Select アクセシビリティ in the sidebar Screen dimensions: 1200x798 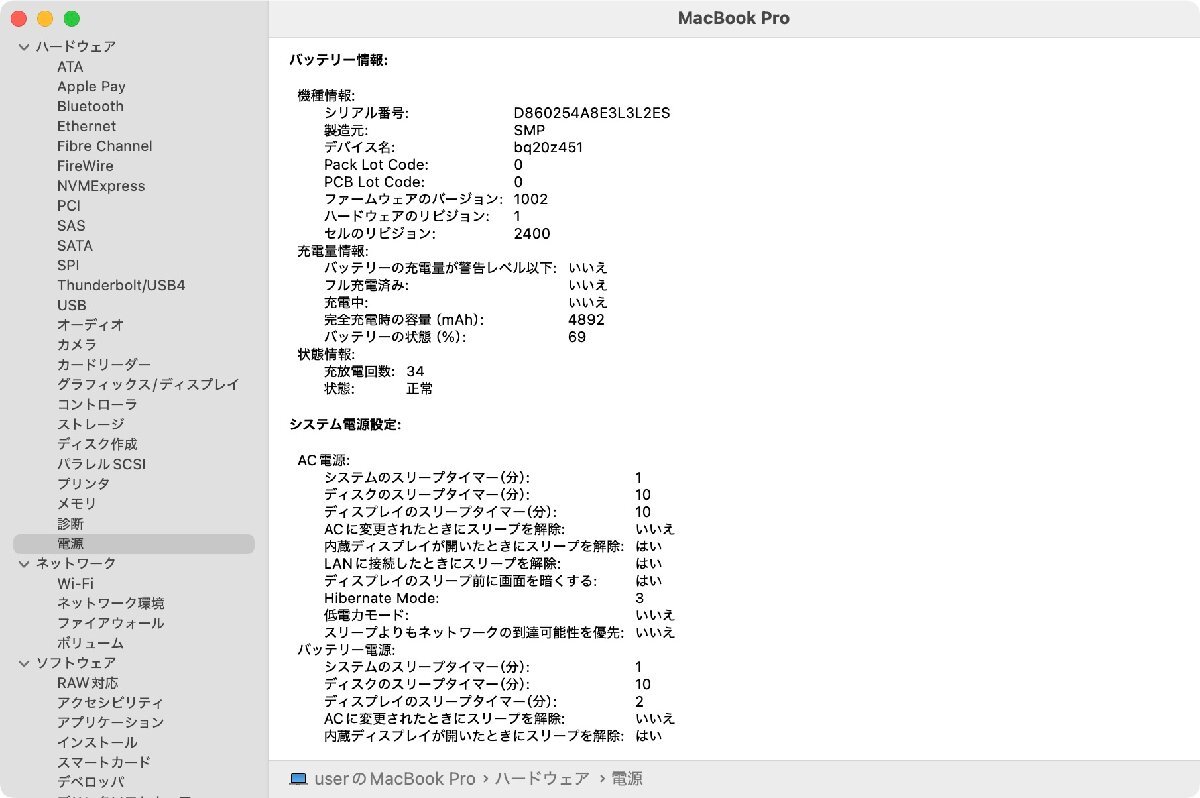coord(110,703)
